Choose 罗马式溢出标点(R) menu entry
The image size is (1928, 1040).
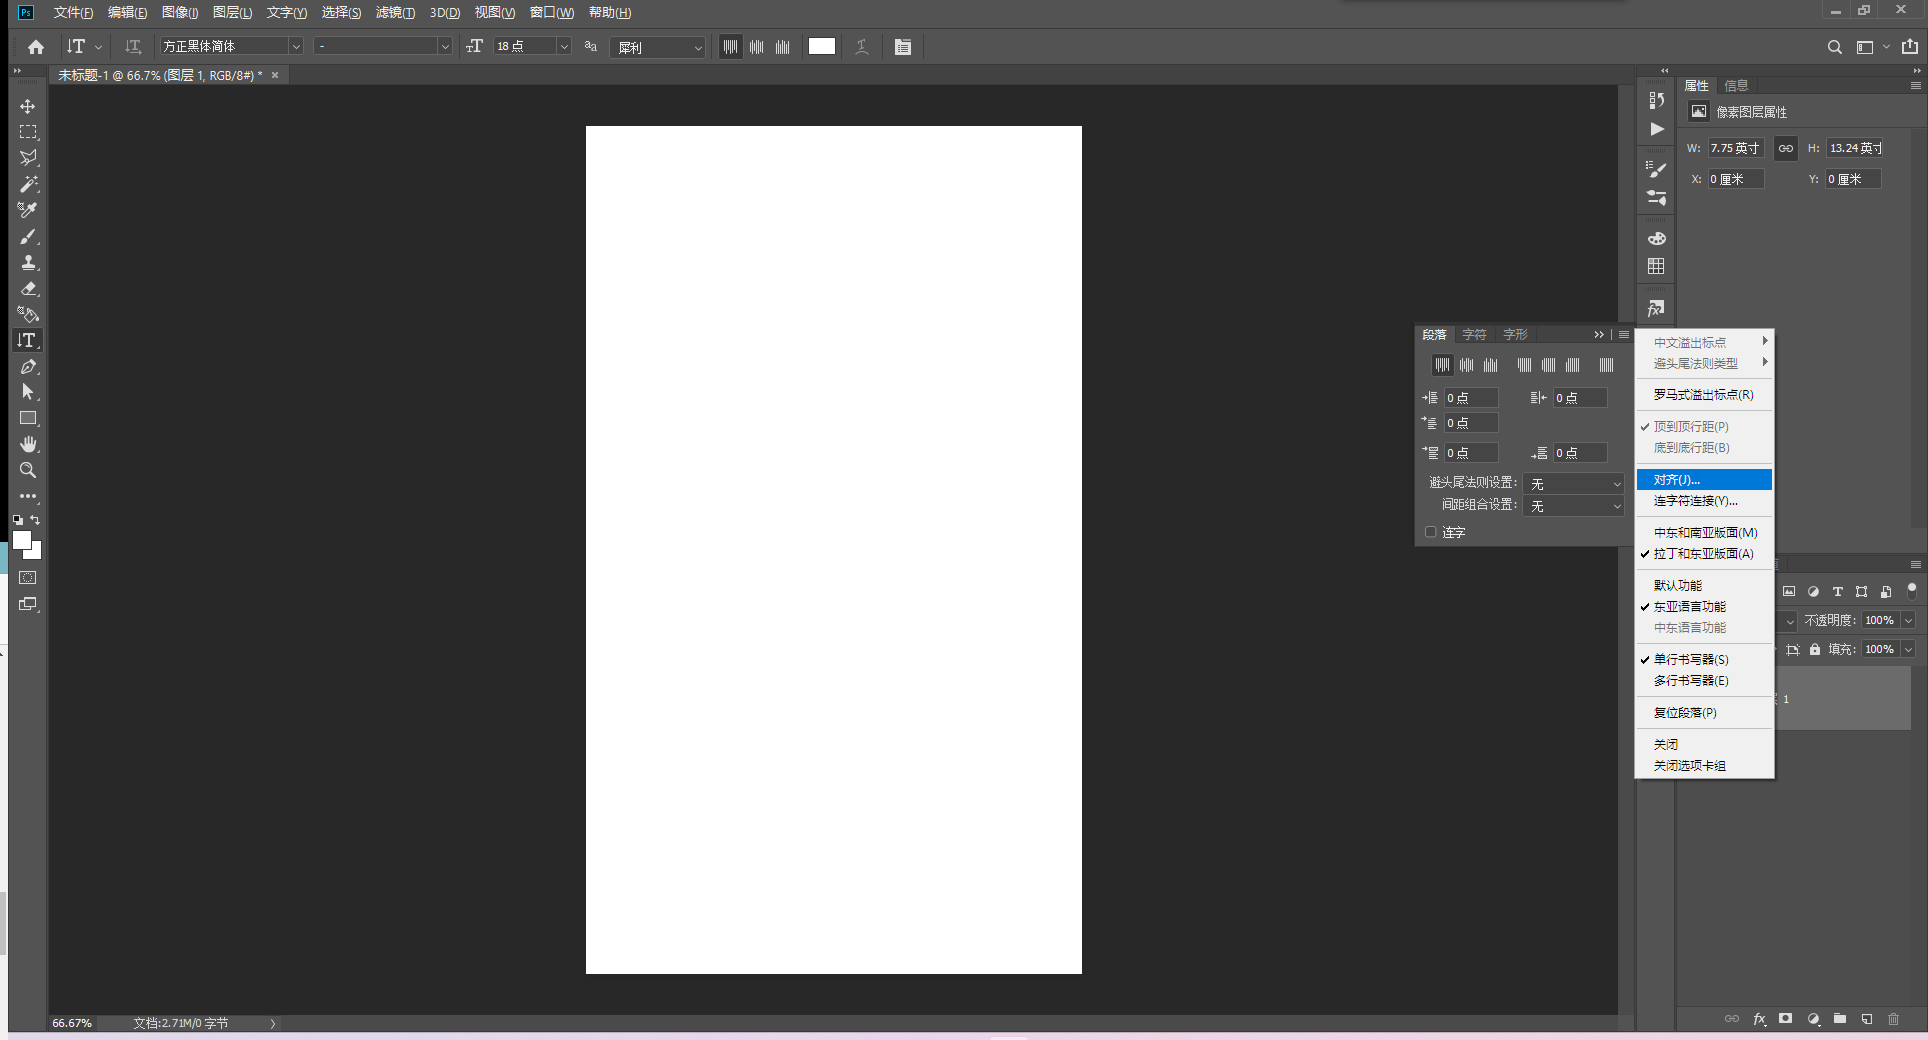[x=1704, y=394]
